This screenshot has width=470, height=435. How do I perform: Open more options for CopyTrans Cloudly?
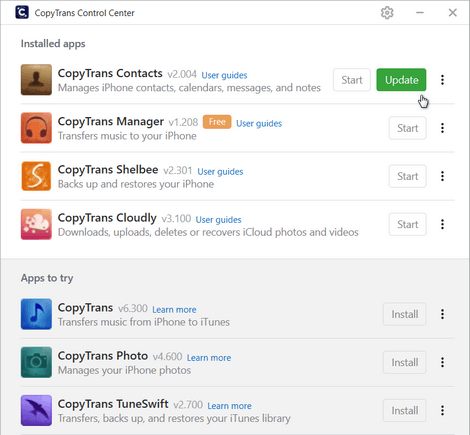[x=442, y=224]
